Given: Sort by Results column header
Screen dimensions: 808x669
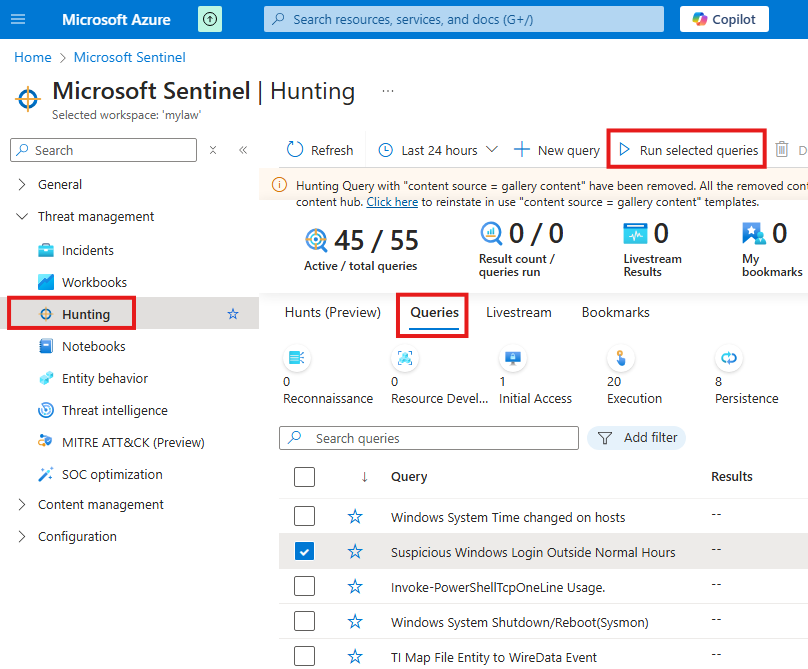Looking at the screenshot, I should 732,477.
